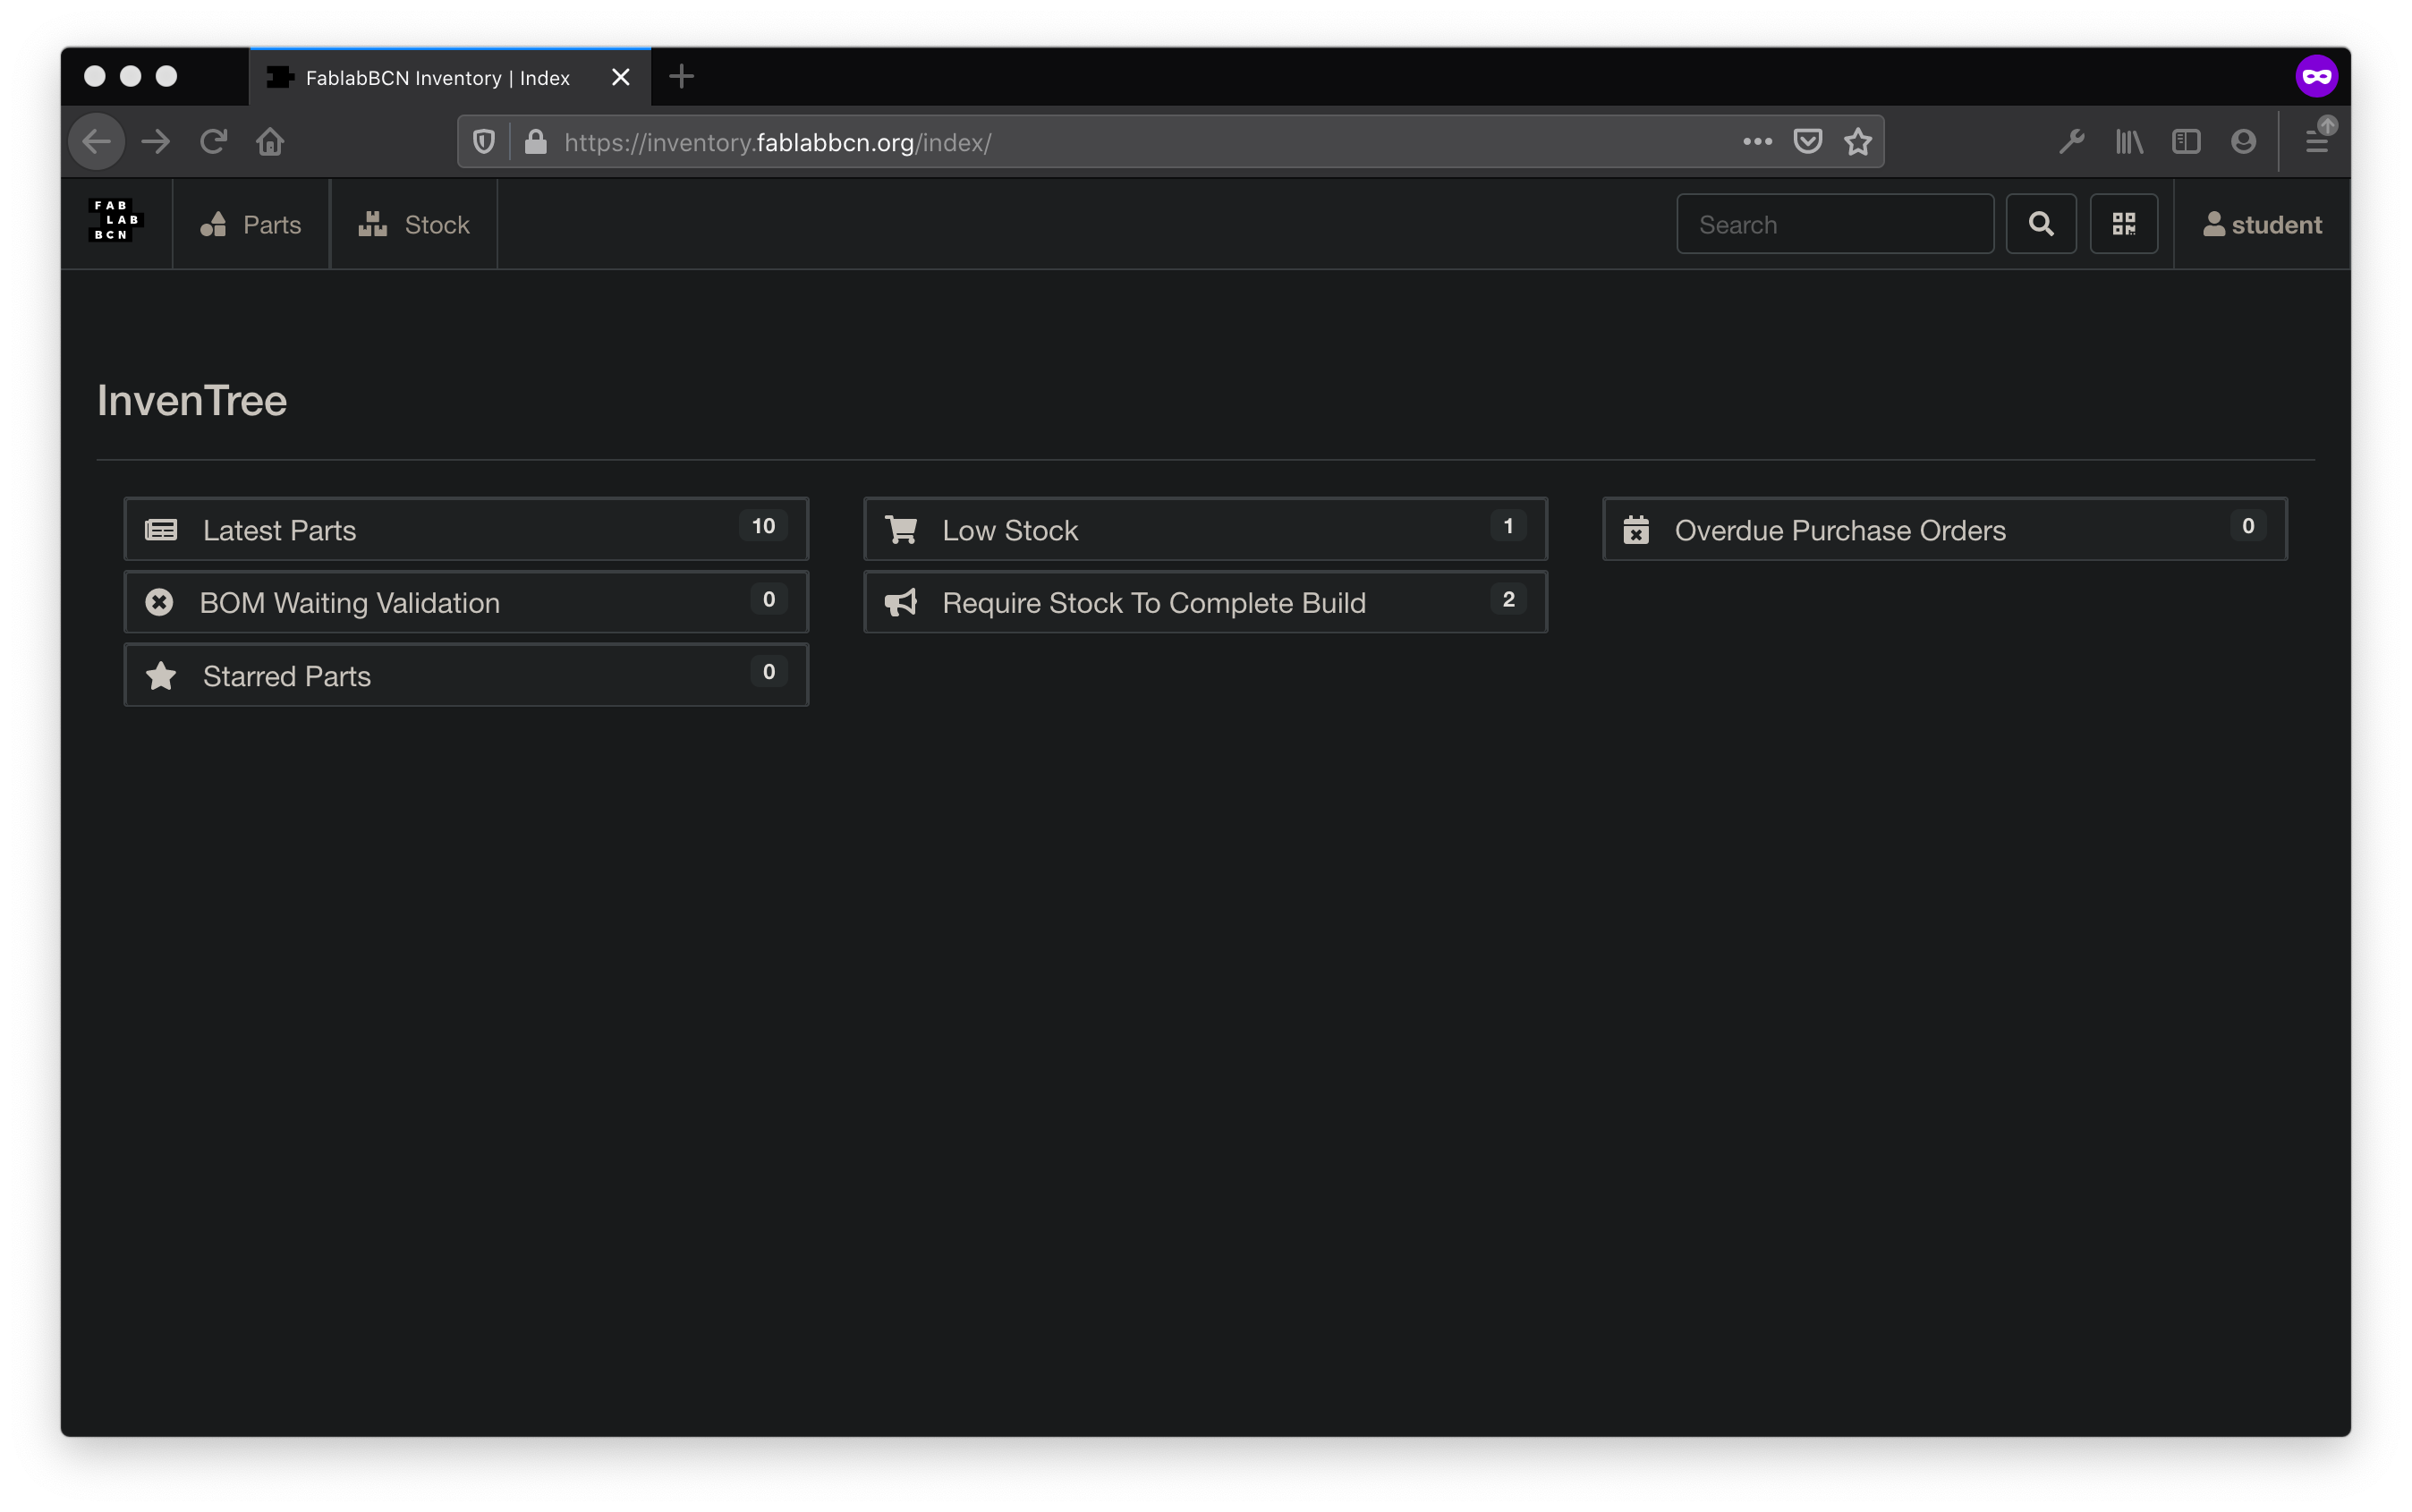Open the page actions three-dots menu
The width and height of the screenshot is (2412, 1512).
pos(1757,142)
